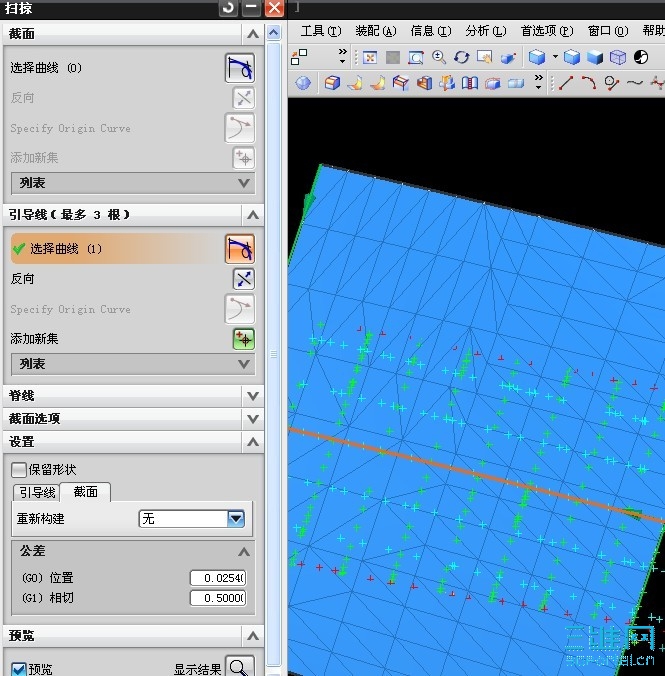The image size is (665, 676).
Task: Switch to the 引导线 tab
Action: [x=37, y=493]
